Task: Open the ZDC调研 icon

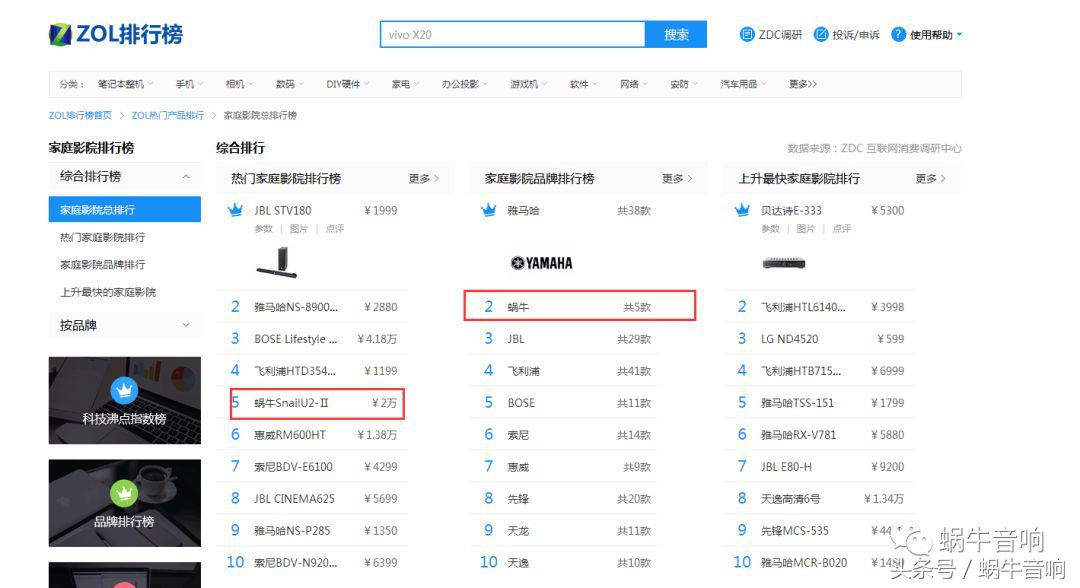Action: 747,32
